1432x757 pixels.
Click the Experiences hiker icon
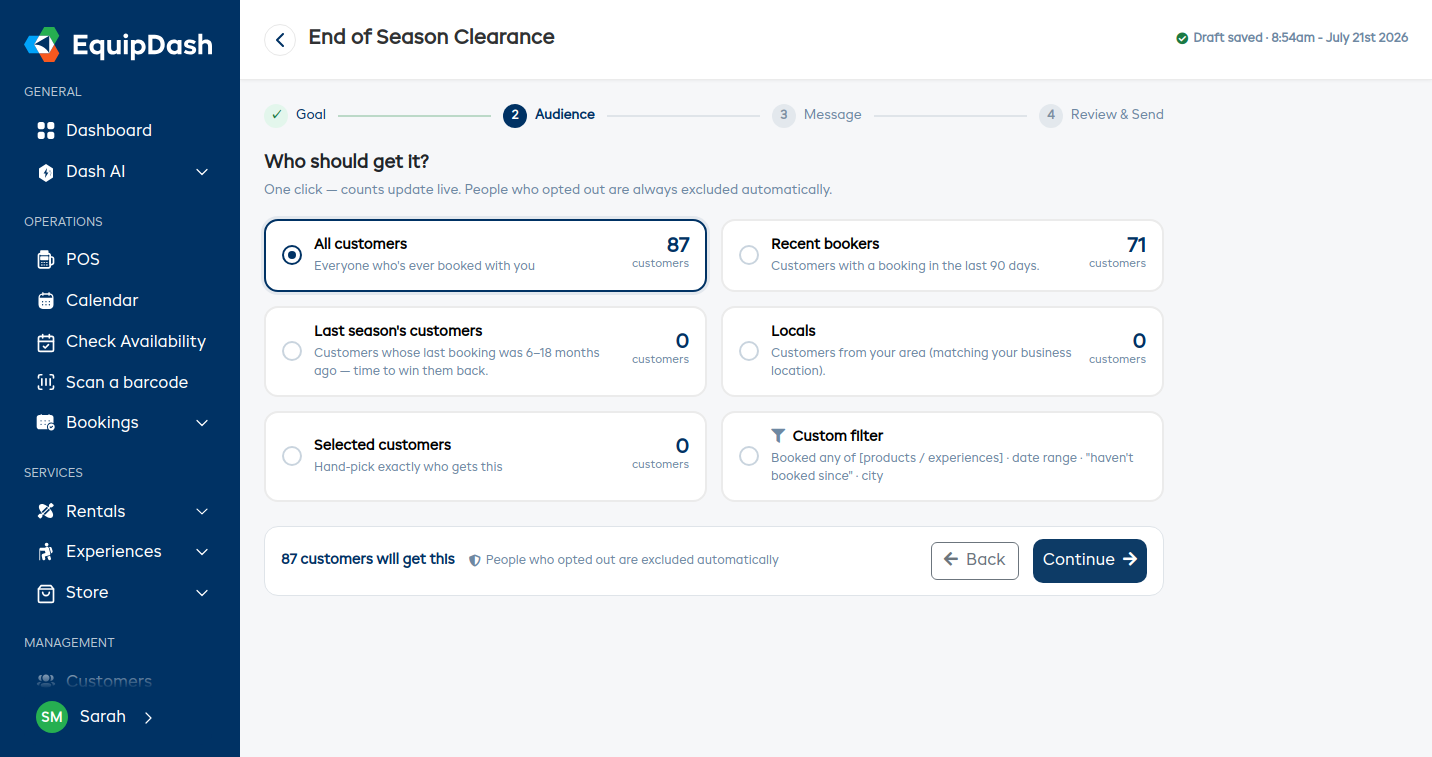45,552
